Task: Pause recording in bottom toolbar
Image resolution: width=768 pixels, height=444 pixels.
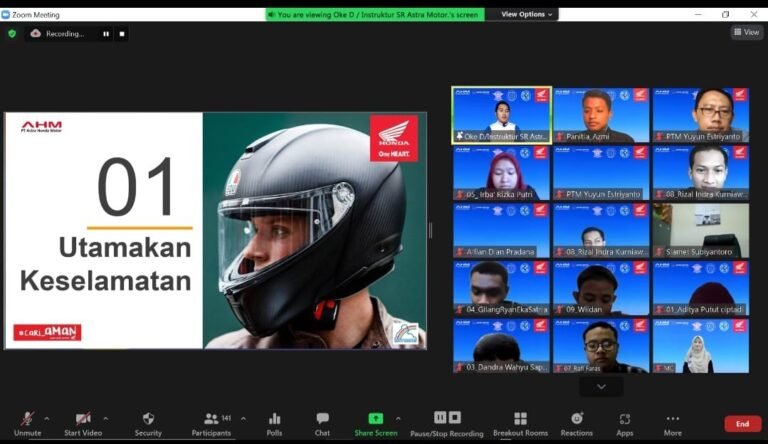Action: tap(440, 418)
